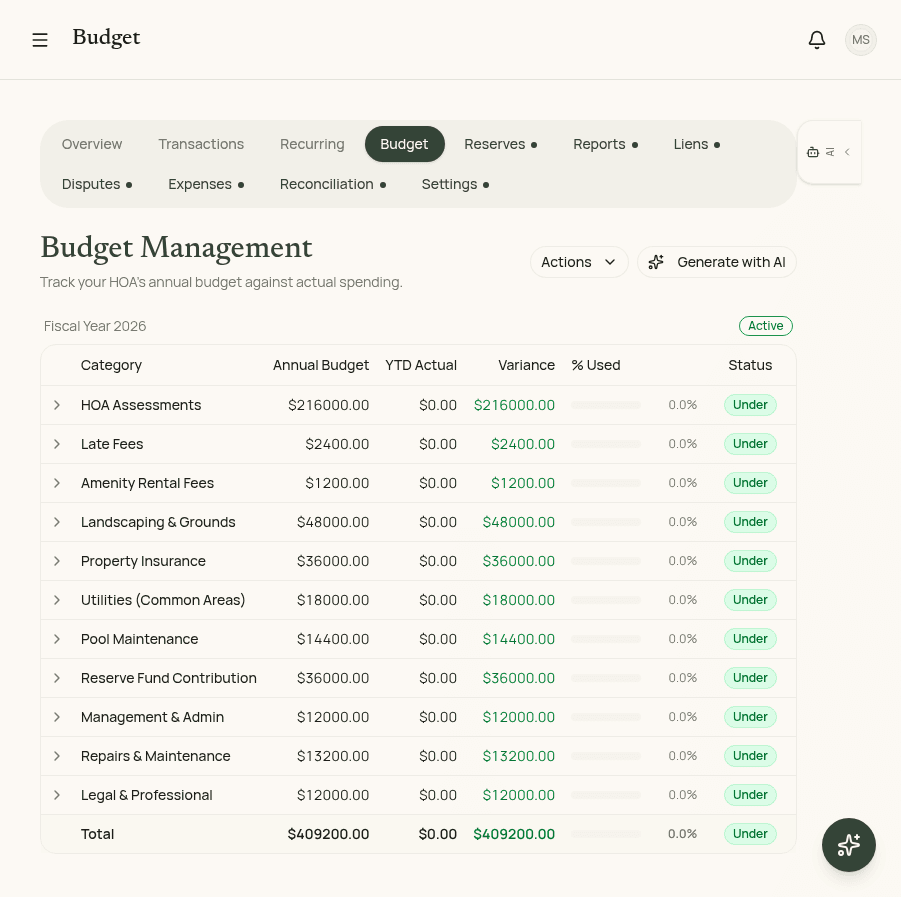
Task: Click the robot assistant icon in side panel
Action: tap(813, 152)
